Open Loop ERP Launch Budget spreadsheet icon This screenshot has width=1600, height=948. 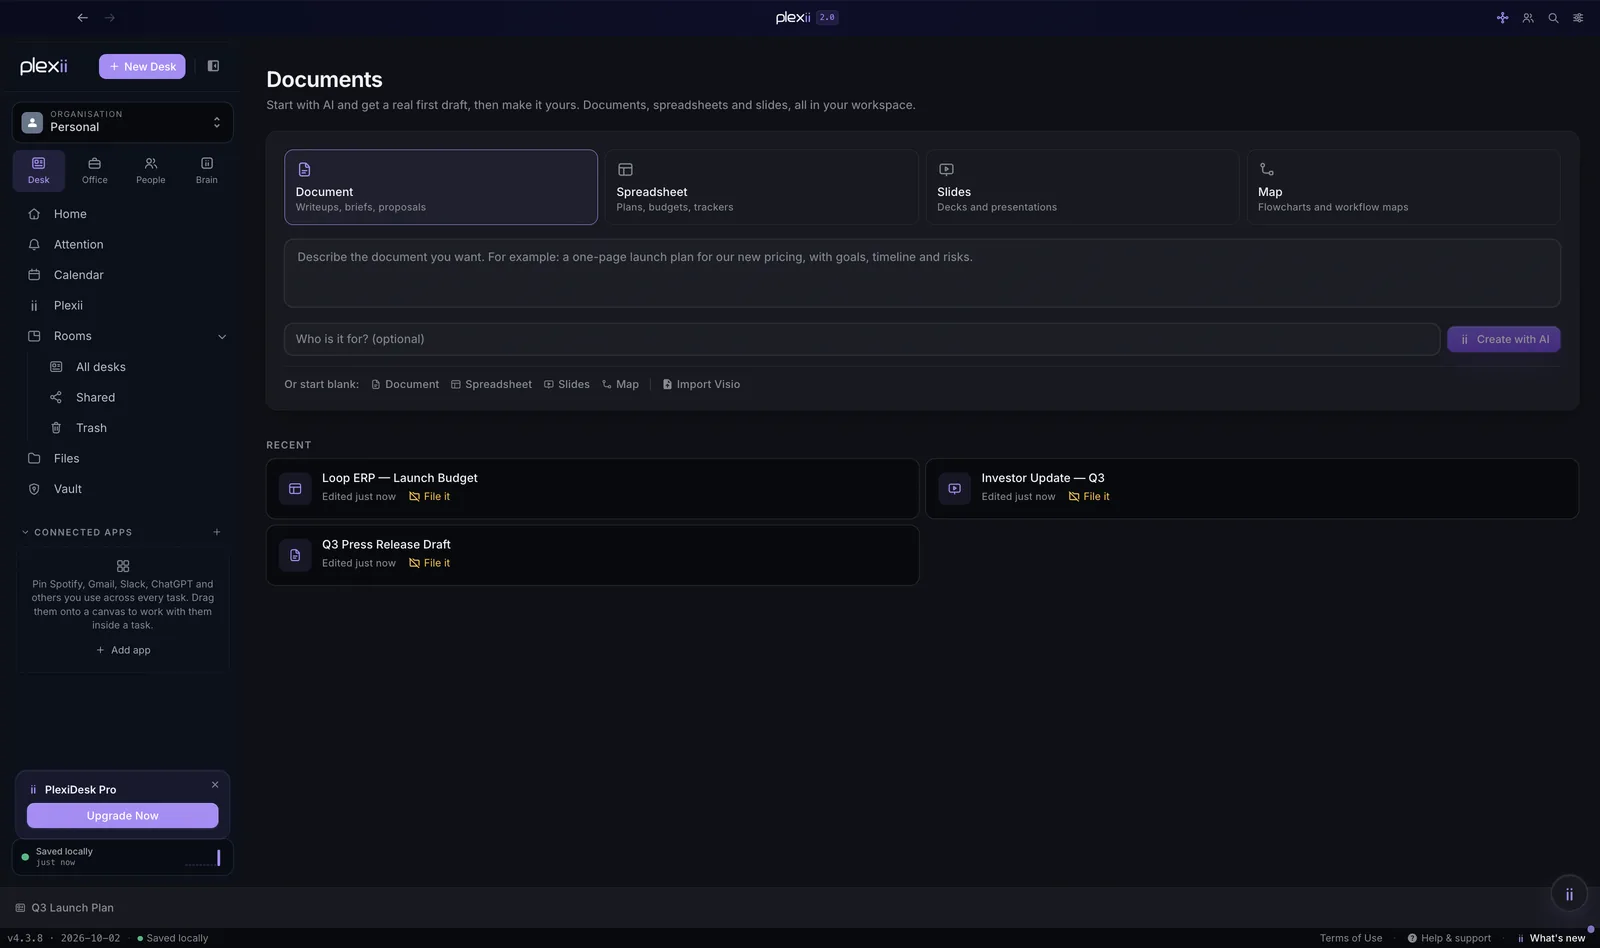(x=295, y=488)
